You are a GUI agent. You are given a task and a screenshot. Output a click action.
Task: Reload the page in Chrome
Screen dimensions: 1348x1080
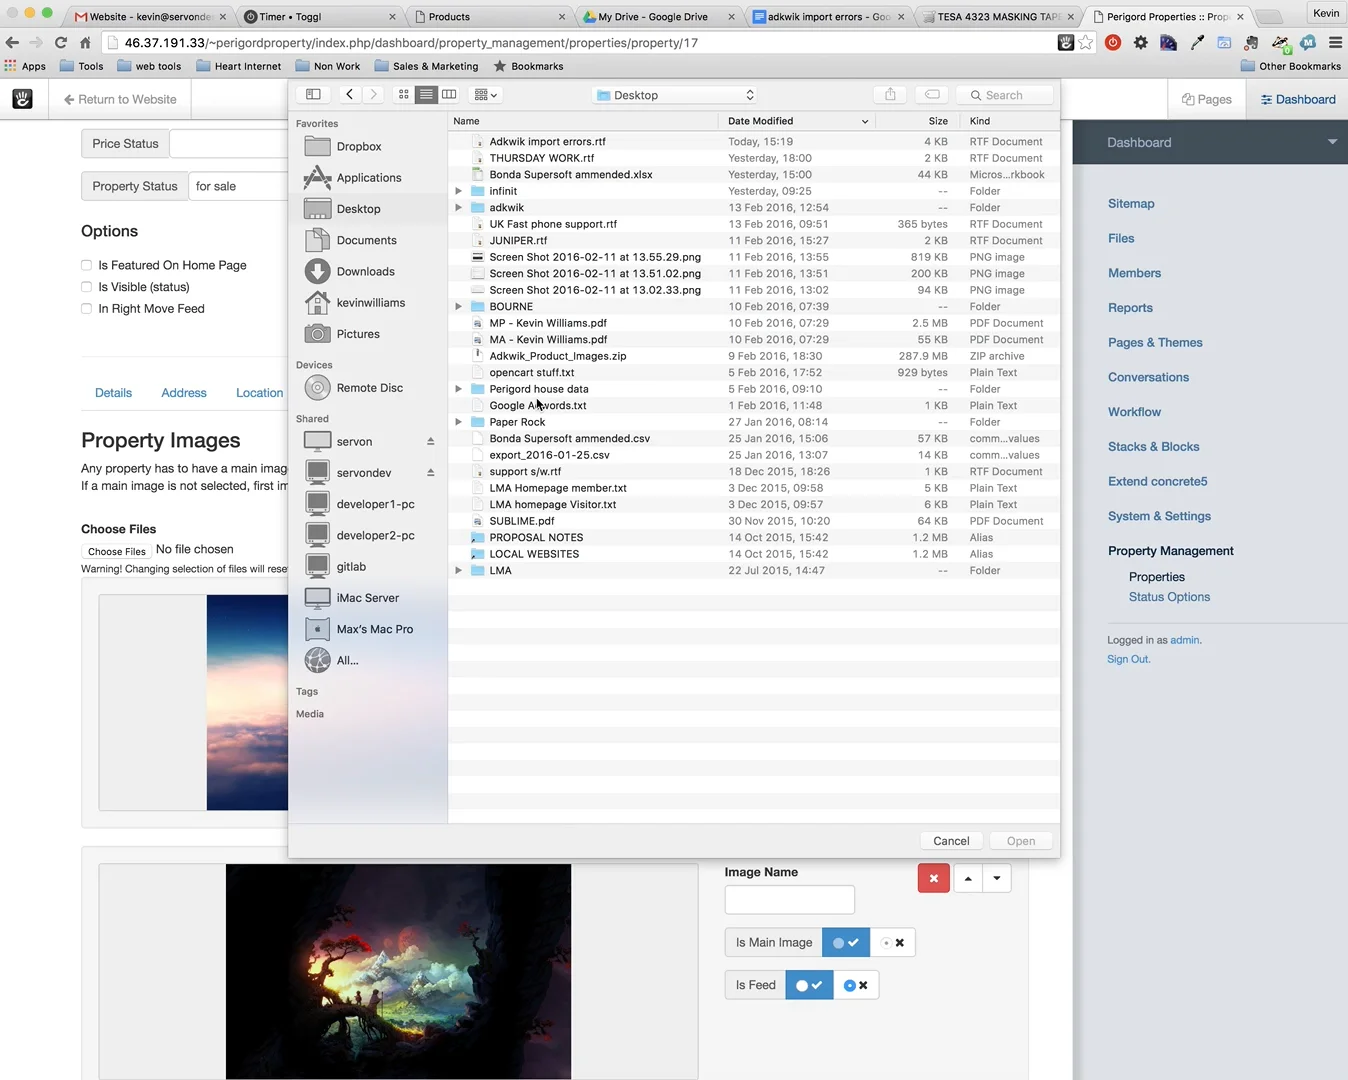pos(61,43)
